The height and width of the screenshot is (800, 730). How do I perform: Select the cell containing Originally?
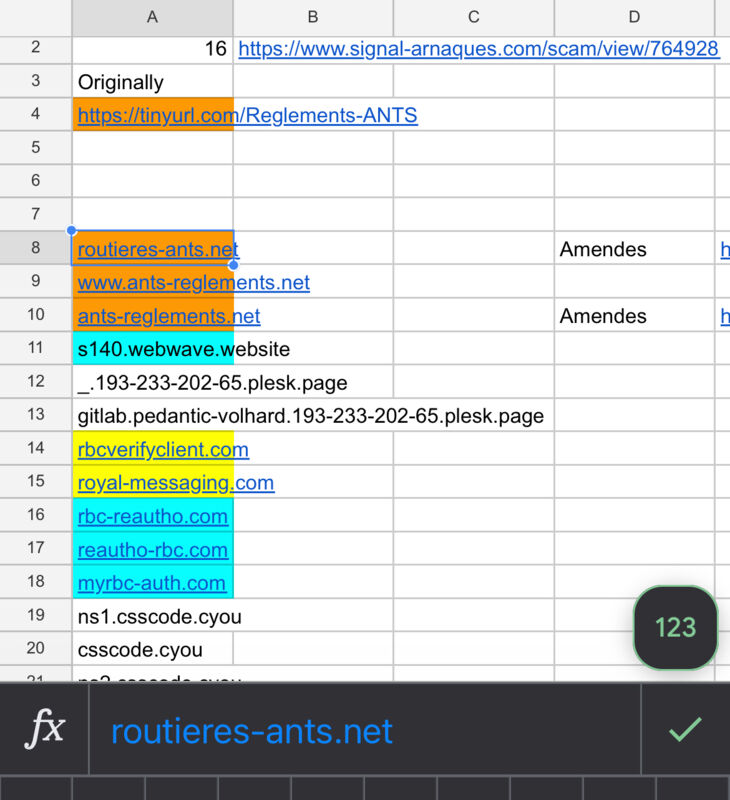pos(153,81)
